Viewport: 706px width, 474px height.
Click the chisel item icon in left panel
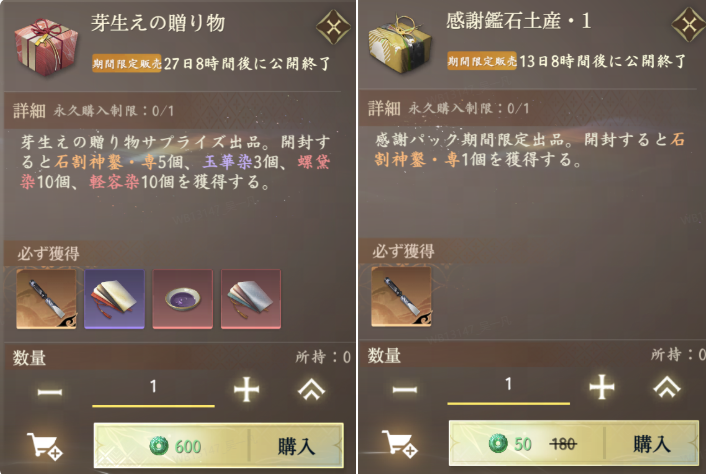[46, 299]
